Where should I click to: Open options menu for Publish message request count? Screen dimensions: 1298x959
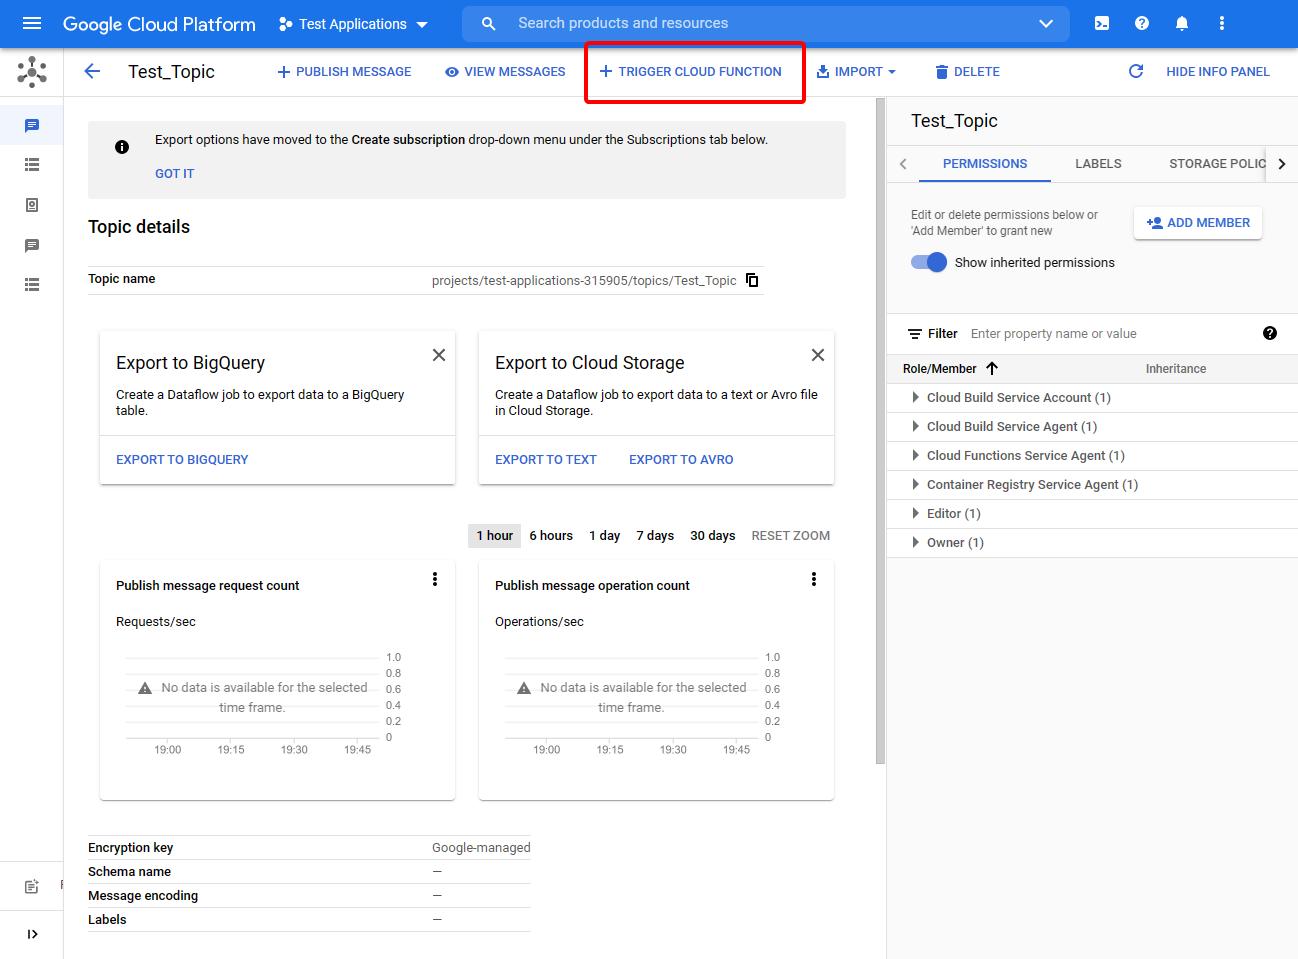pos(435,579)
